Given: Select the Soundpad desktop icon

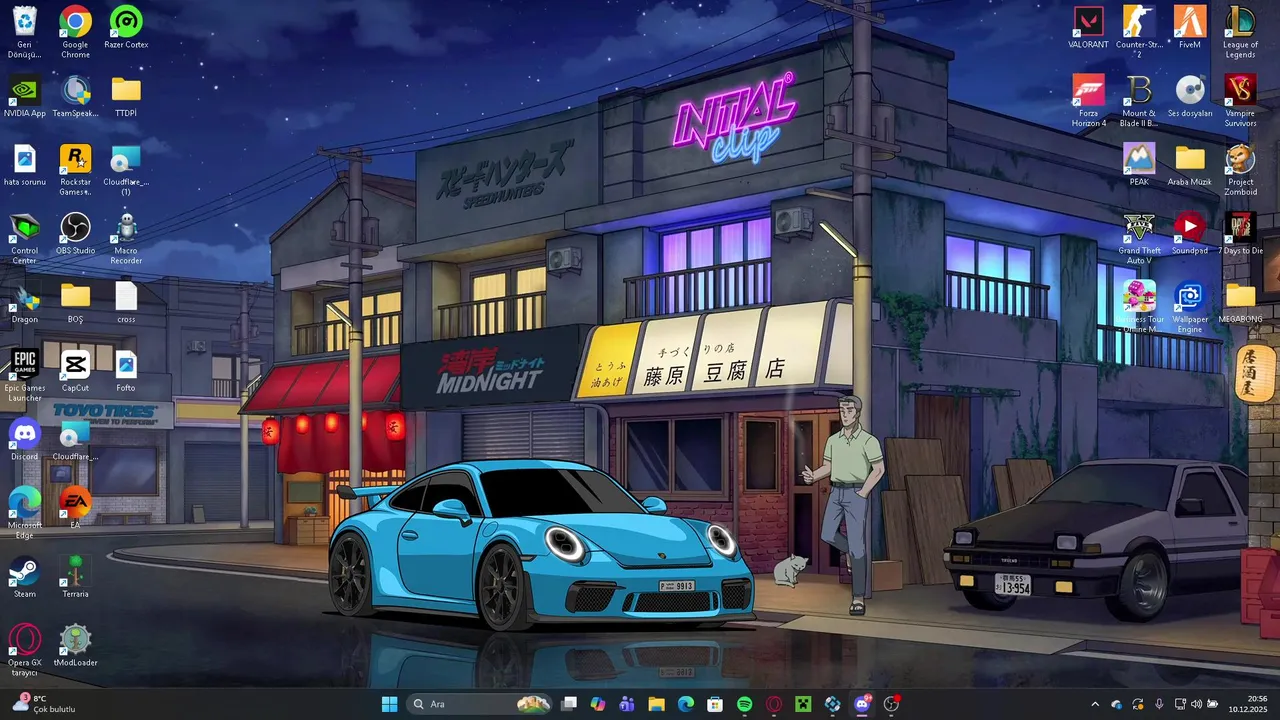Looking at the screenshot, I should click(x=1190, y=233).
